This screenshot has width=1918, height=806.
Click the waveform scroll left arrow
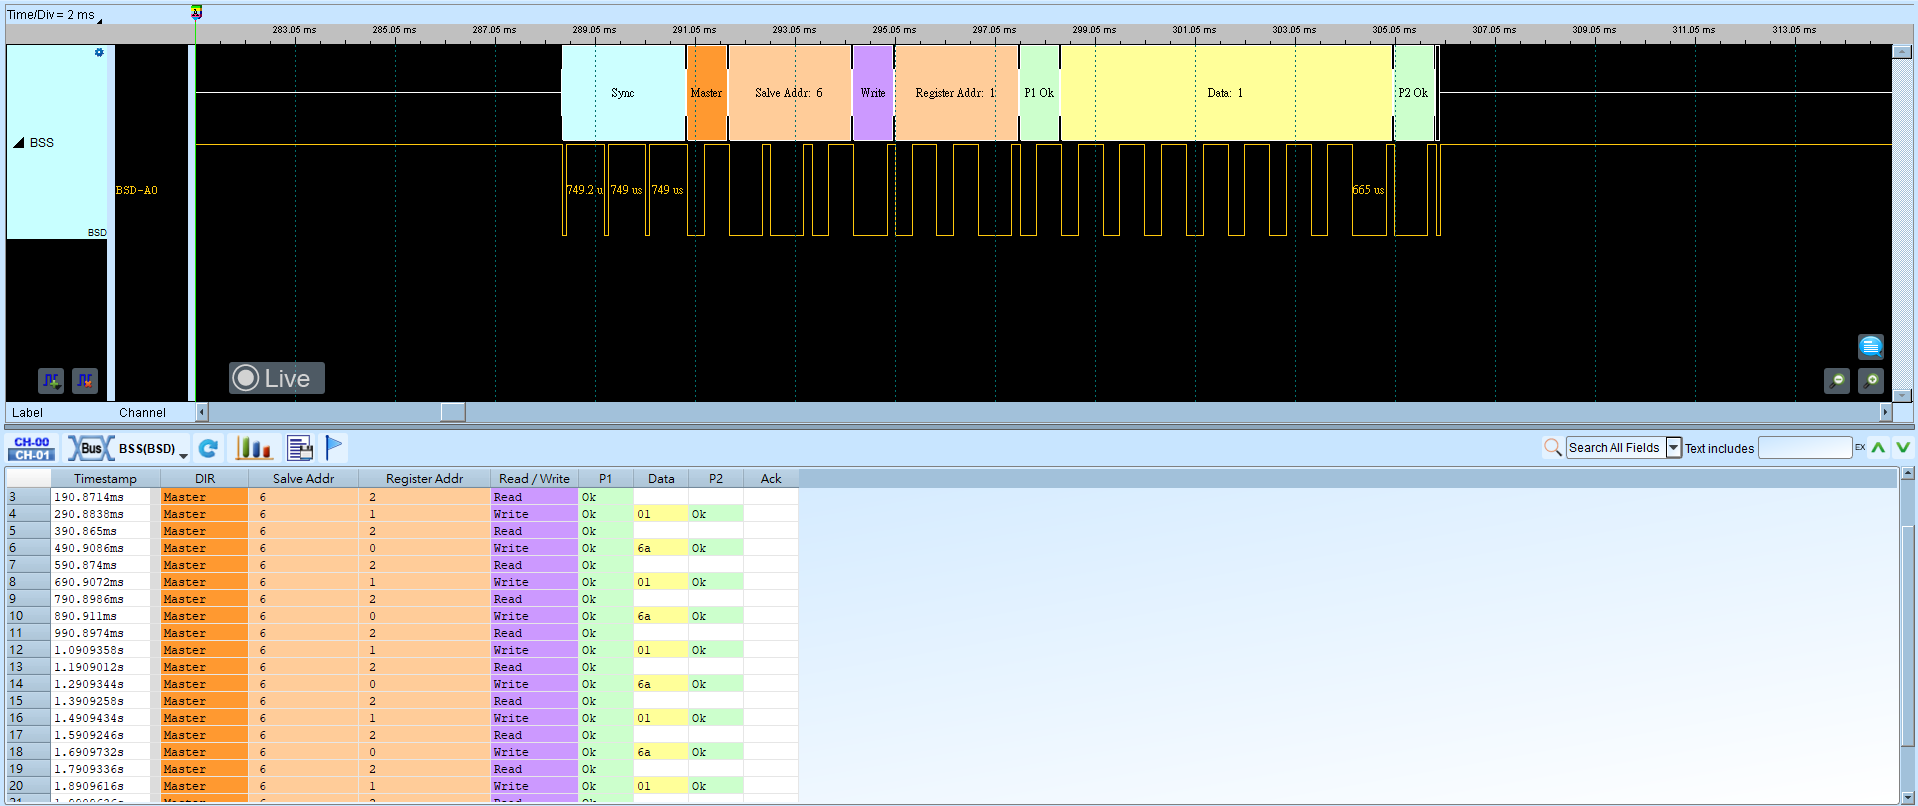pos(202,412)
